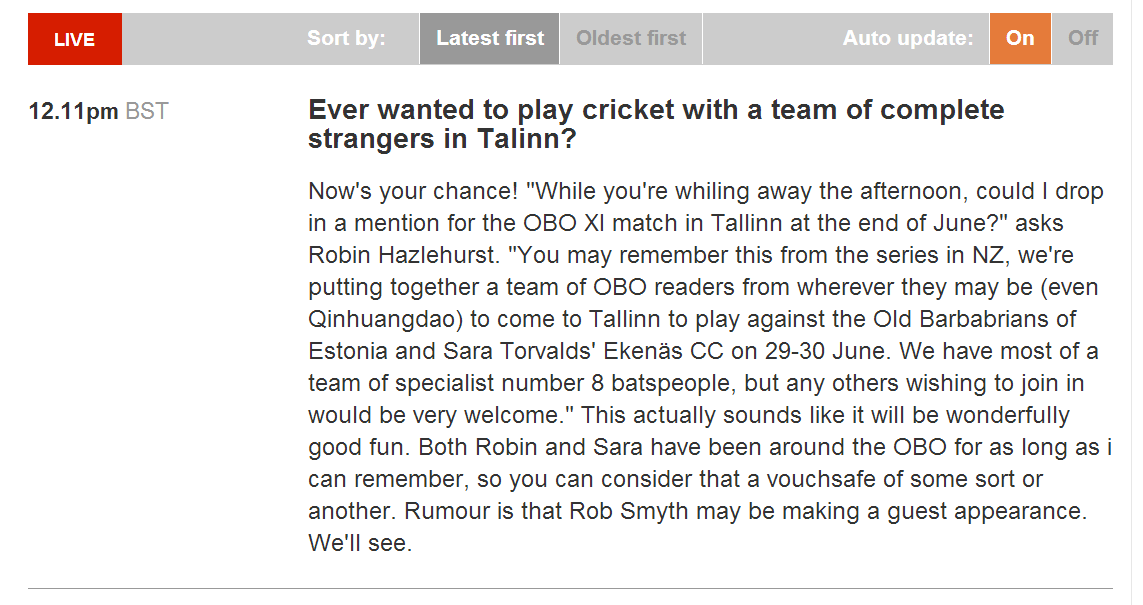The height and width of the screenshot is (605, 1143).
Task: Click the divider line below the post
Action: coord(570,588)
